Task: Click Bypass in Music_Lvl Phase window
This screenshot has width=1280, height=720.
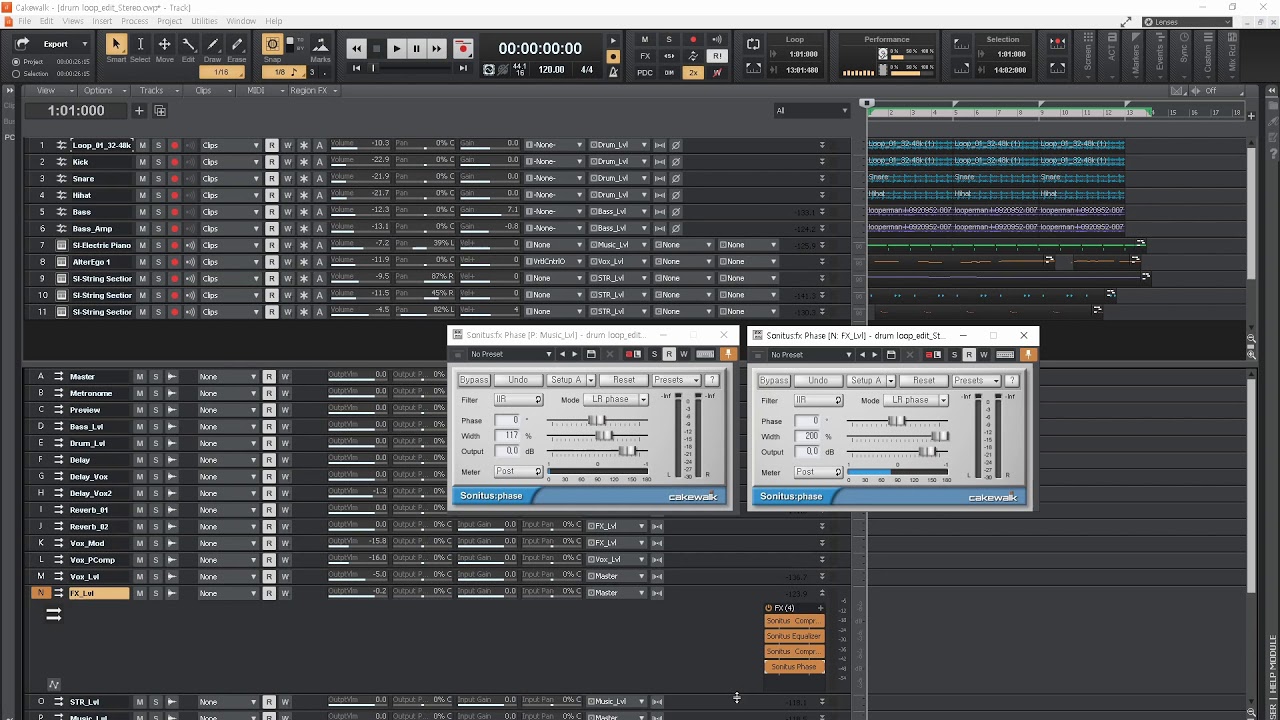Action: pyautogui.click(x=474, y=380)
